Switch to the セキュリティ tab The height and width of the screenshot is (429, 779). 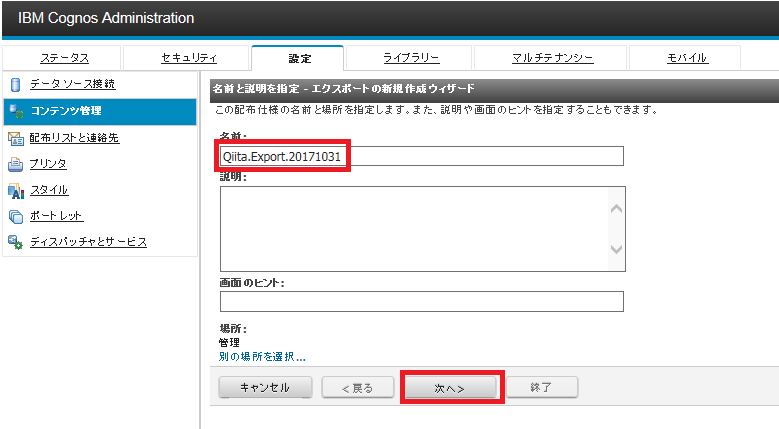[x=189, y=58]
